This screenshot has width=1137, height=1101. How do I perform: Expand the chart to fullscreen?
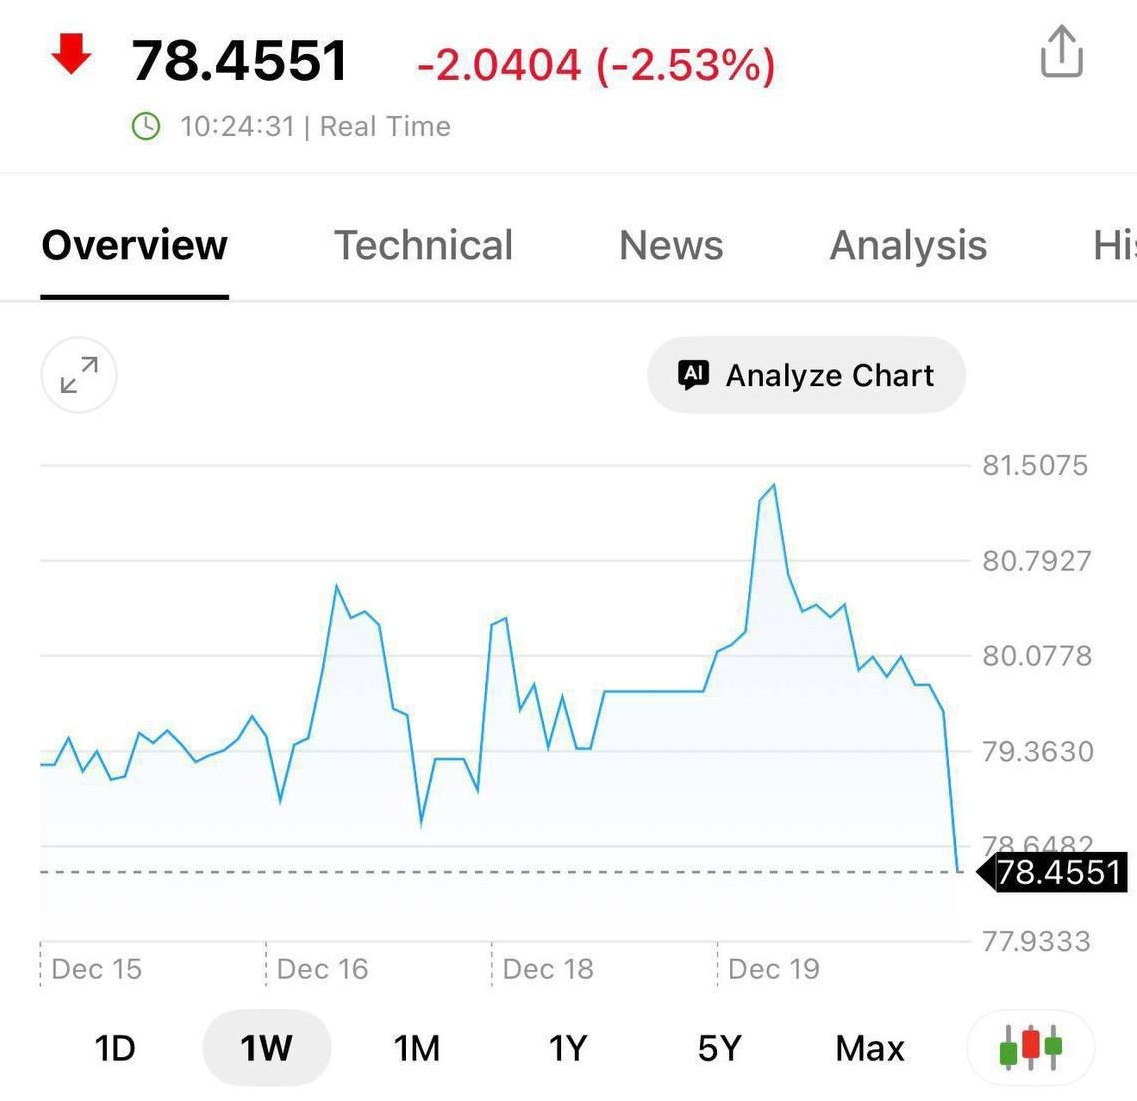[x=79, y=376]
